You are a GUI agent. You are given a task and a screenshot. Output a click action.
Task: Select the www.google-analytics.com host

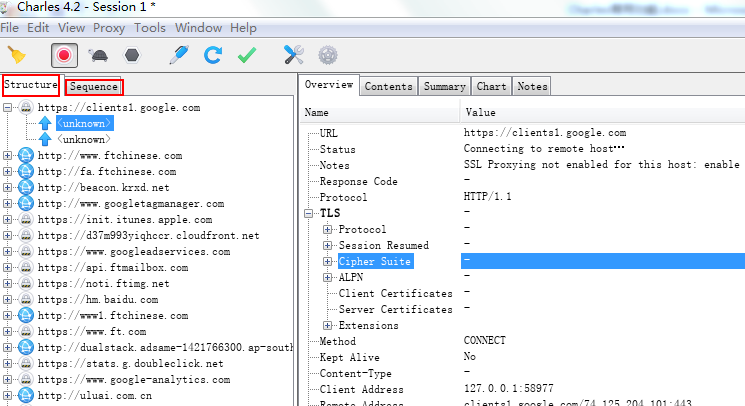point(134,379)
